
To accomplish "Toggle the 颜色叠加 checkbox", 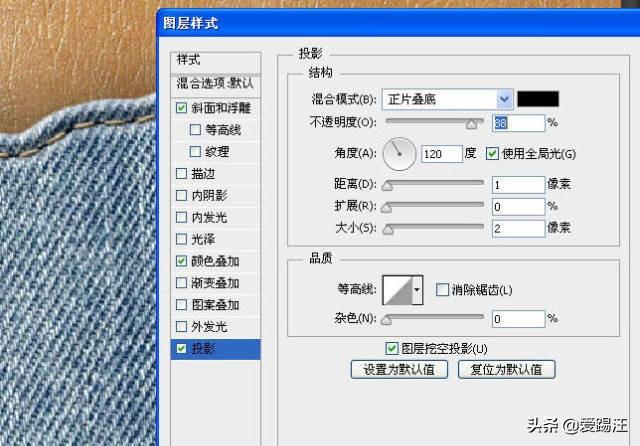I will [181, 261].
